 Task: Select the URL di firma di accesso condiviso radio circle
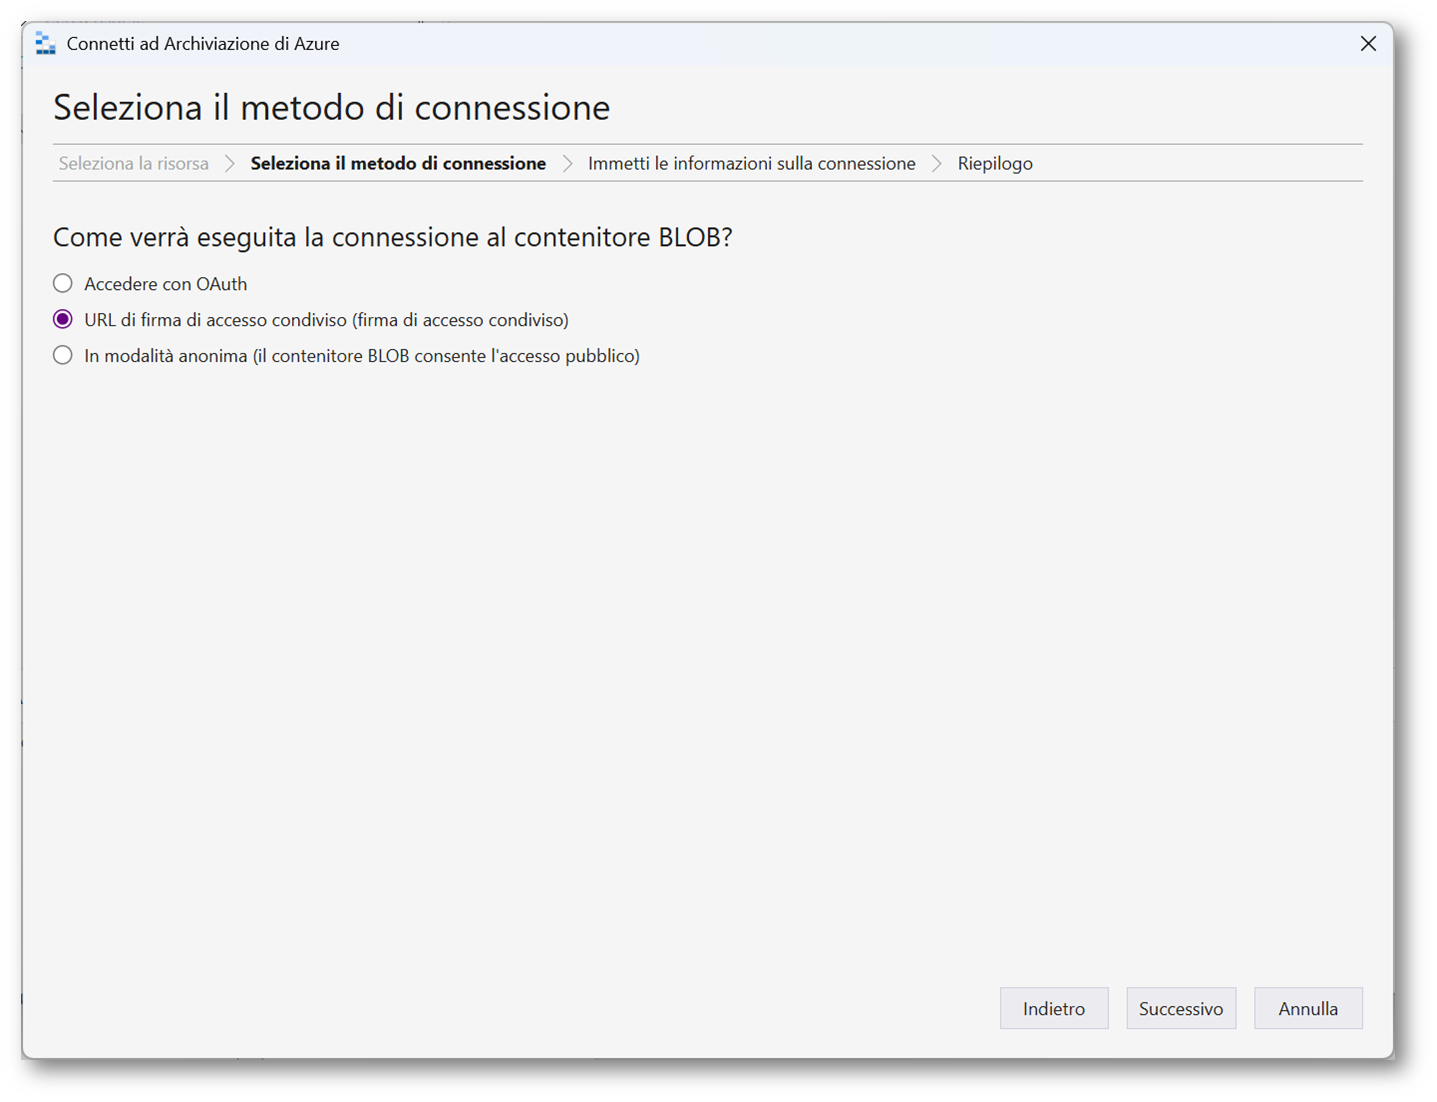63,320
